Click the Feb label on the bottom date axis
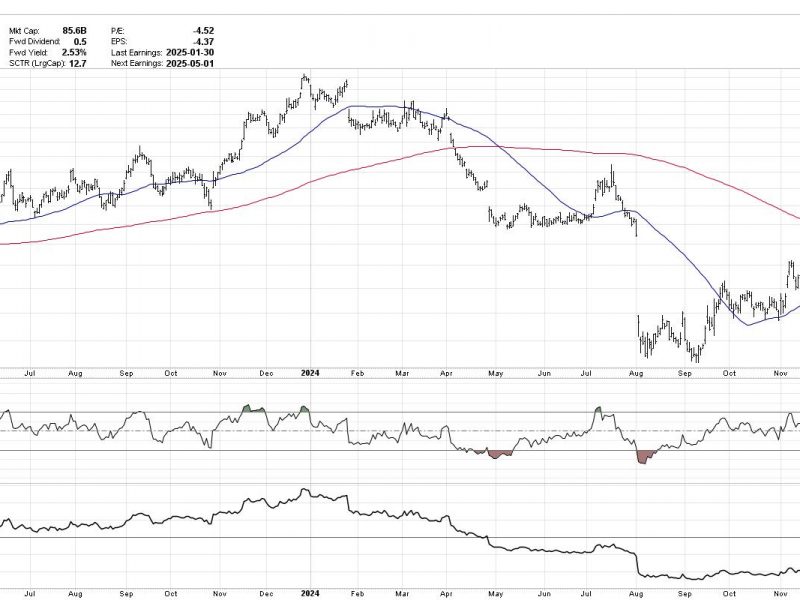 (x=357, y=594)
